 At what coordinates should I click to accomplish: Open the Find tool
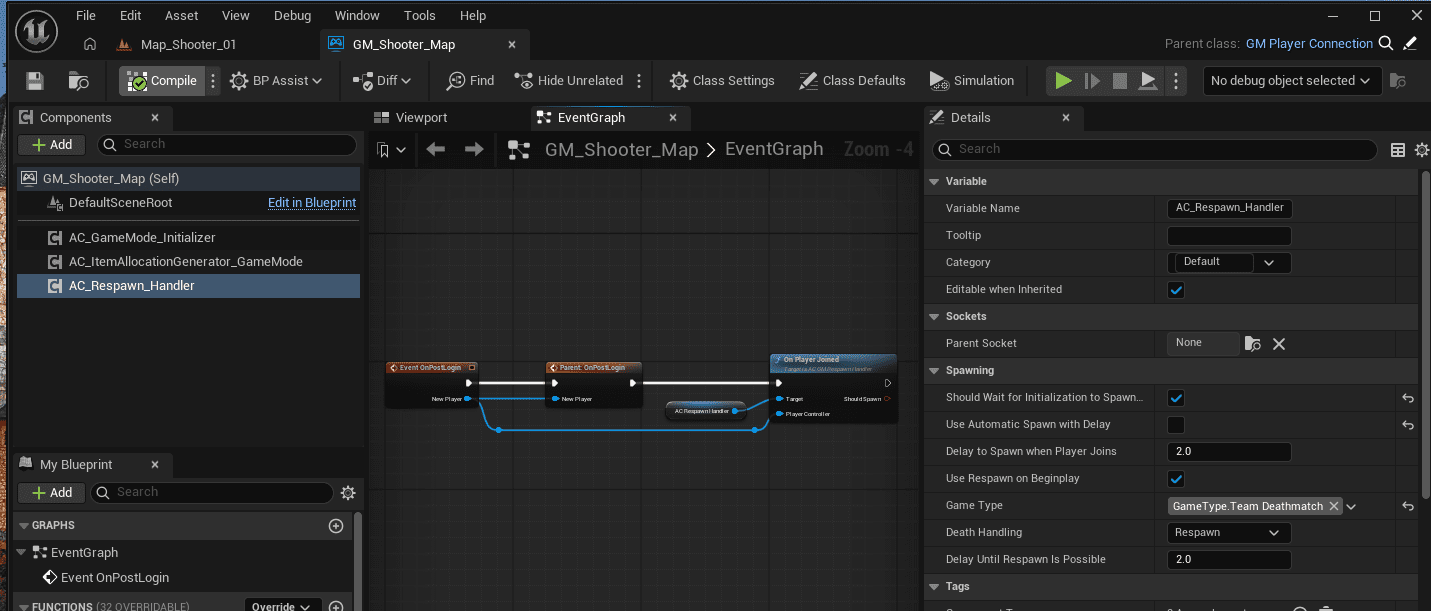[x=470, y=81]
